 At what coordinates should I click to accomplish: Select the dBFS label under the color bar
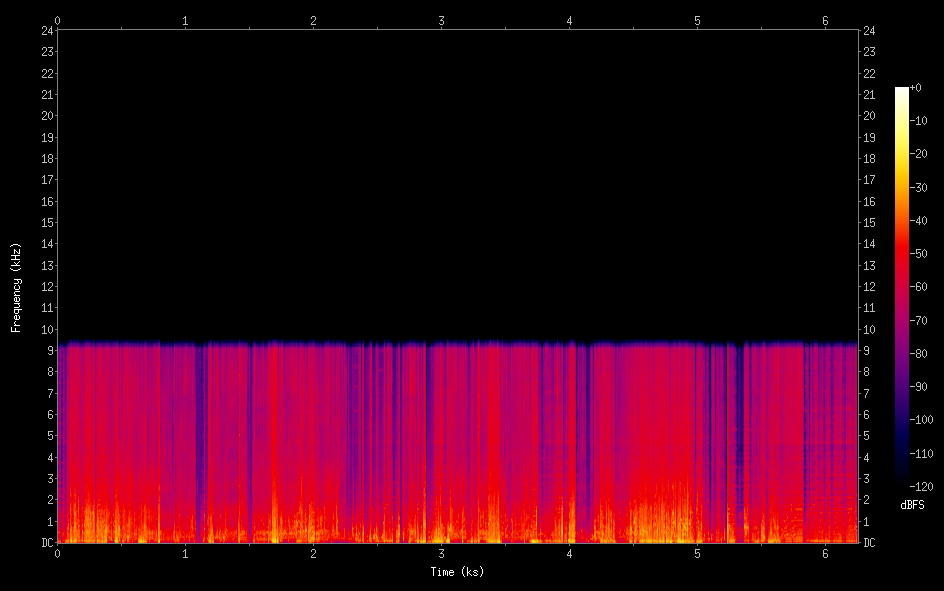912,505
